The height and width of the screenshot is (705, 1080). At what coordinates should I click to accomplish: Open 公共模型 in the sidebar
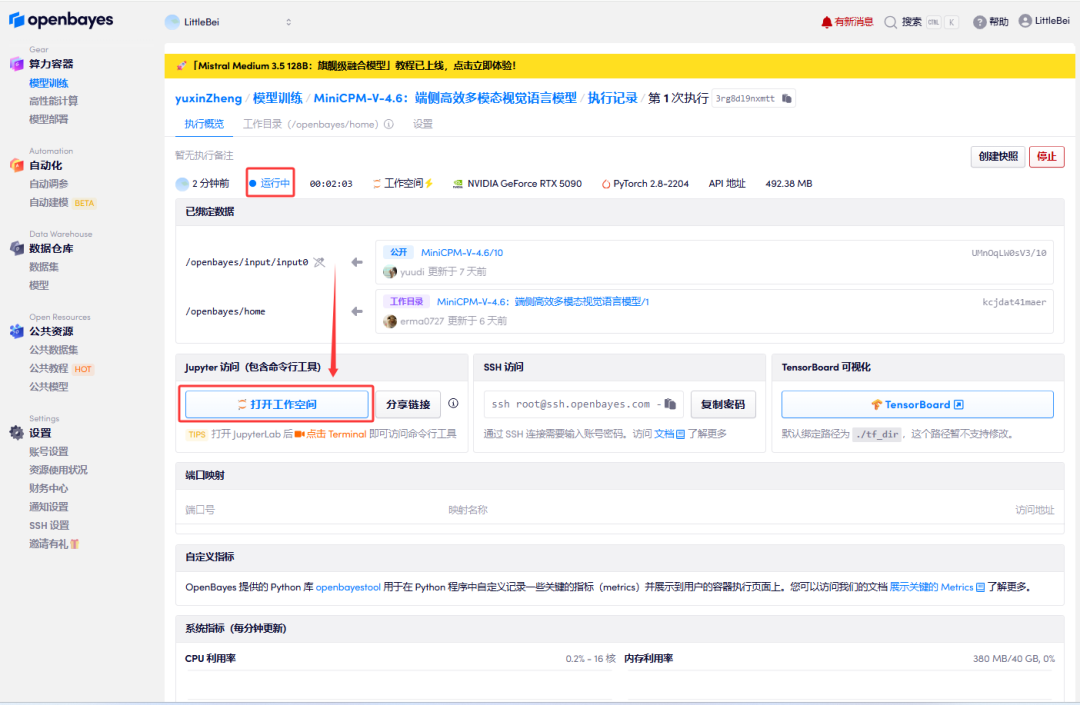click(x=49, y=387)
